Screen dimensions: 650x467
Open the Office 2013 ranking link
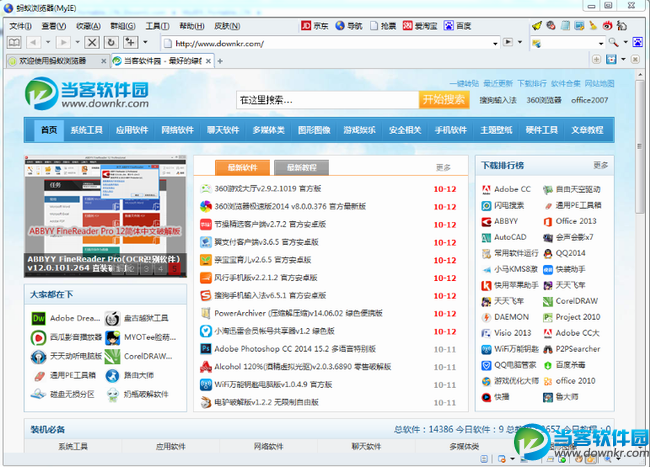point(576,221)
